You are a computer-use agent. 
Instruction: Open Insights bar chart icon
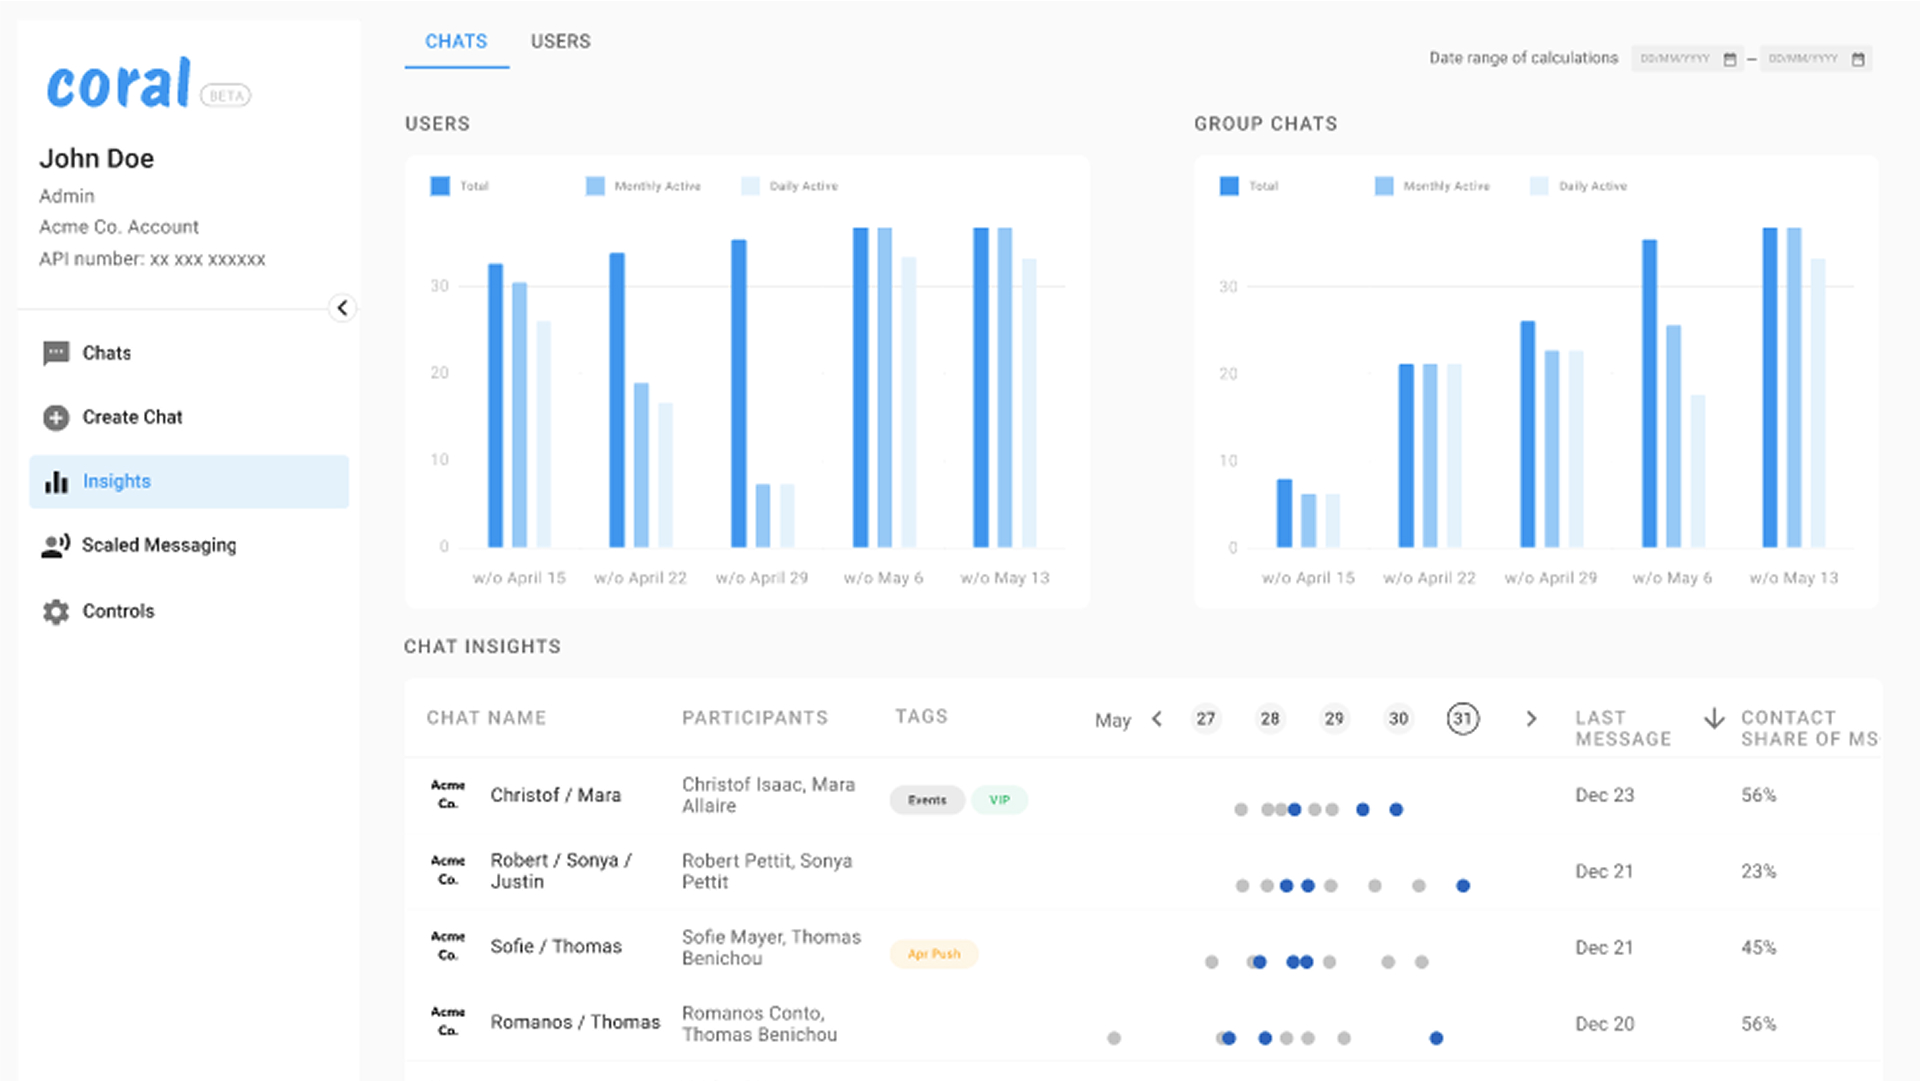coord(56,482)
